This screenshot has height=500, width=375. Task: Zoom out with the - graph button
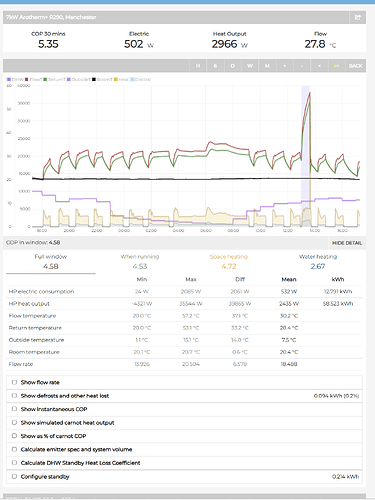pos(302,66)
